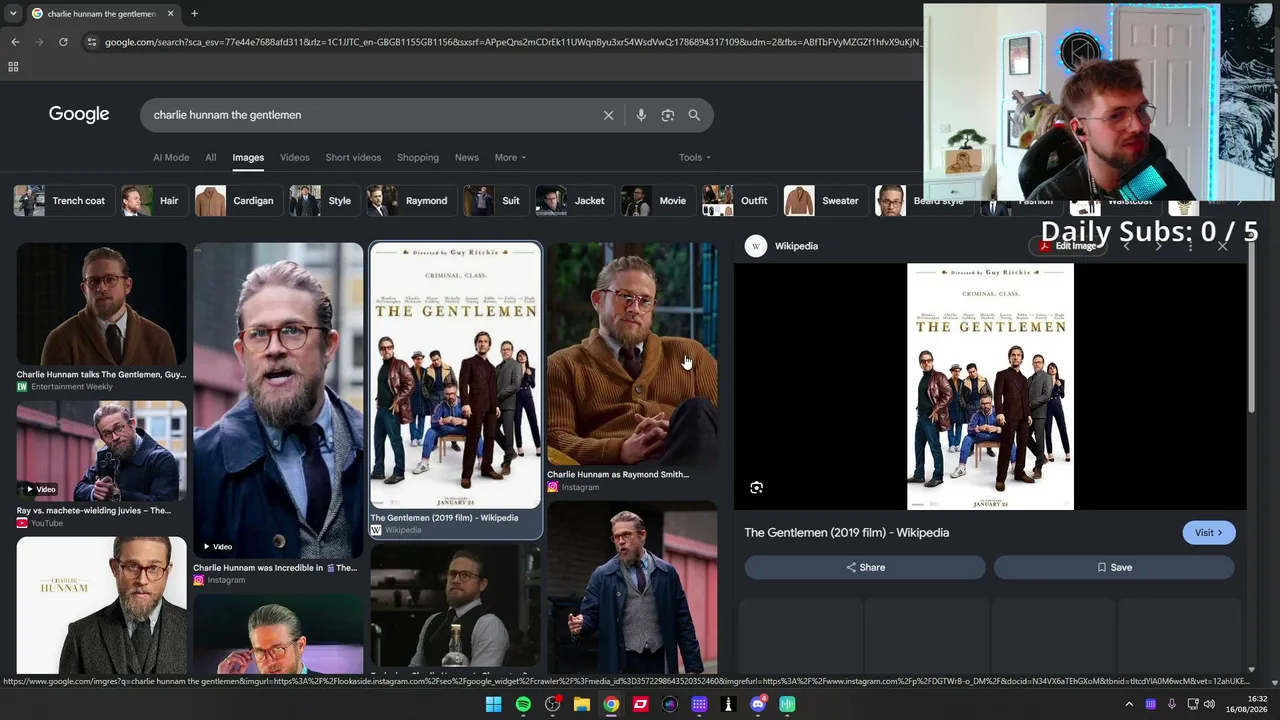Open the machete-wielding juvies YouTube video thumbnail
Screen dimensions: 1280x720
[x=101, y=451]
